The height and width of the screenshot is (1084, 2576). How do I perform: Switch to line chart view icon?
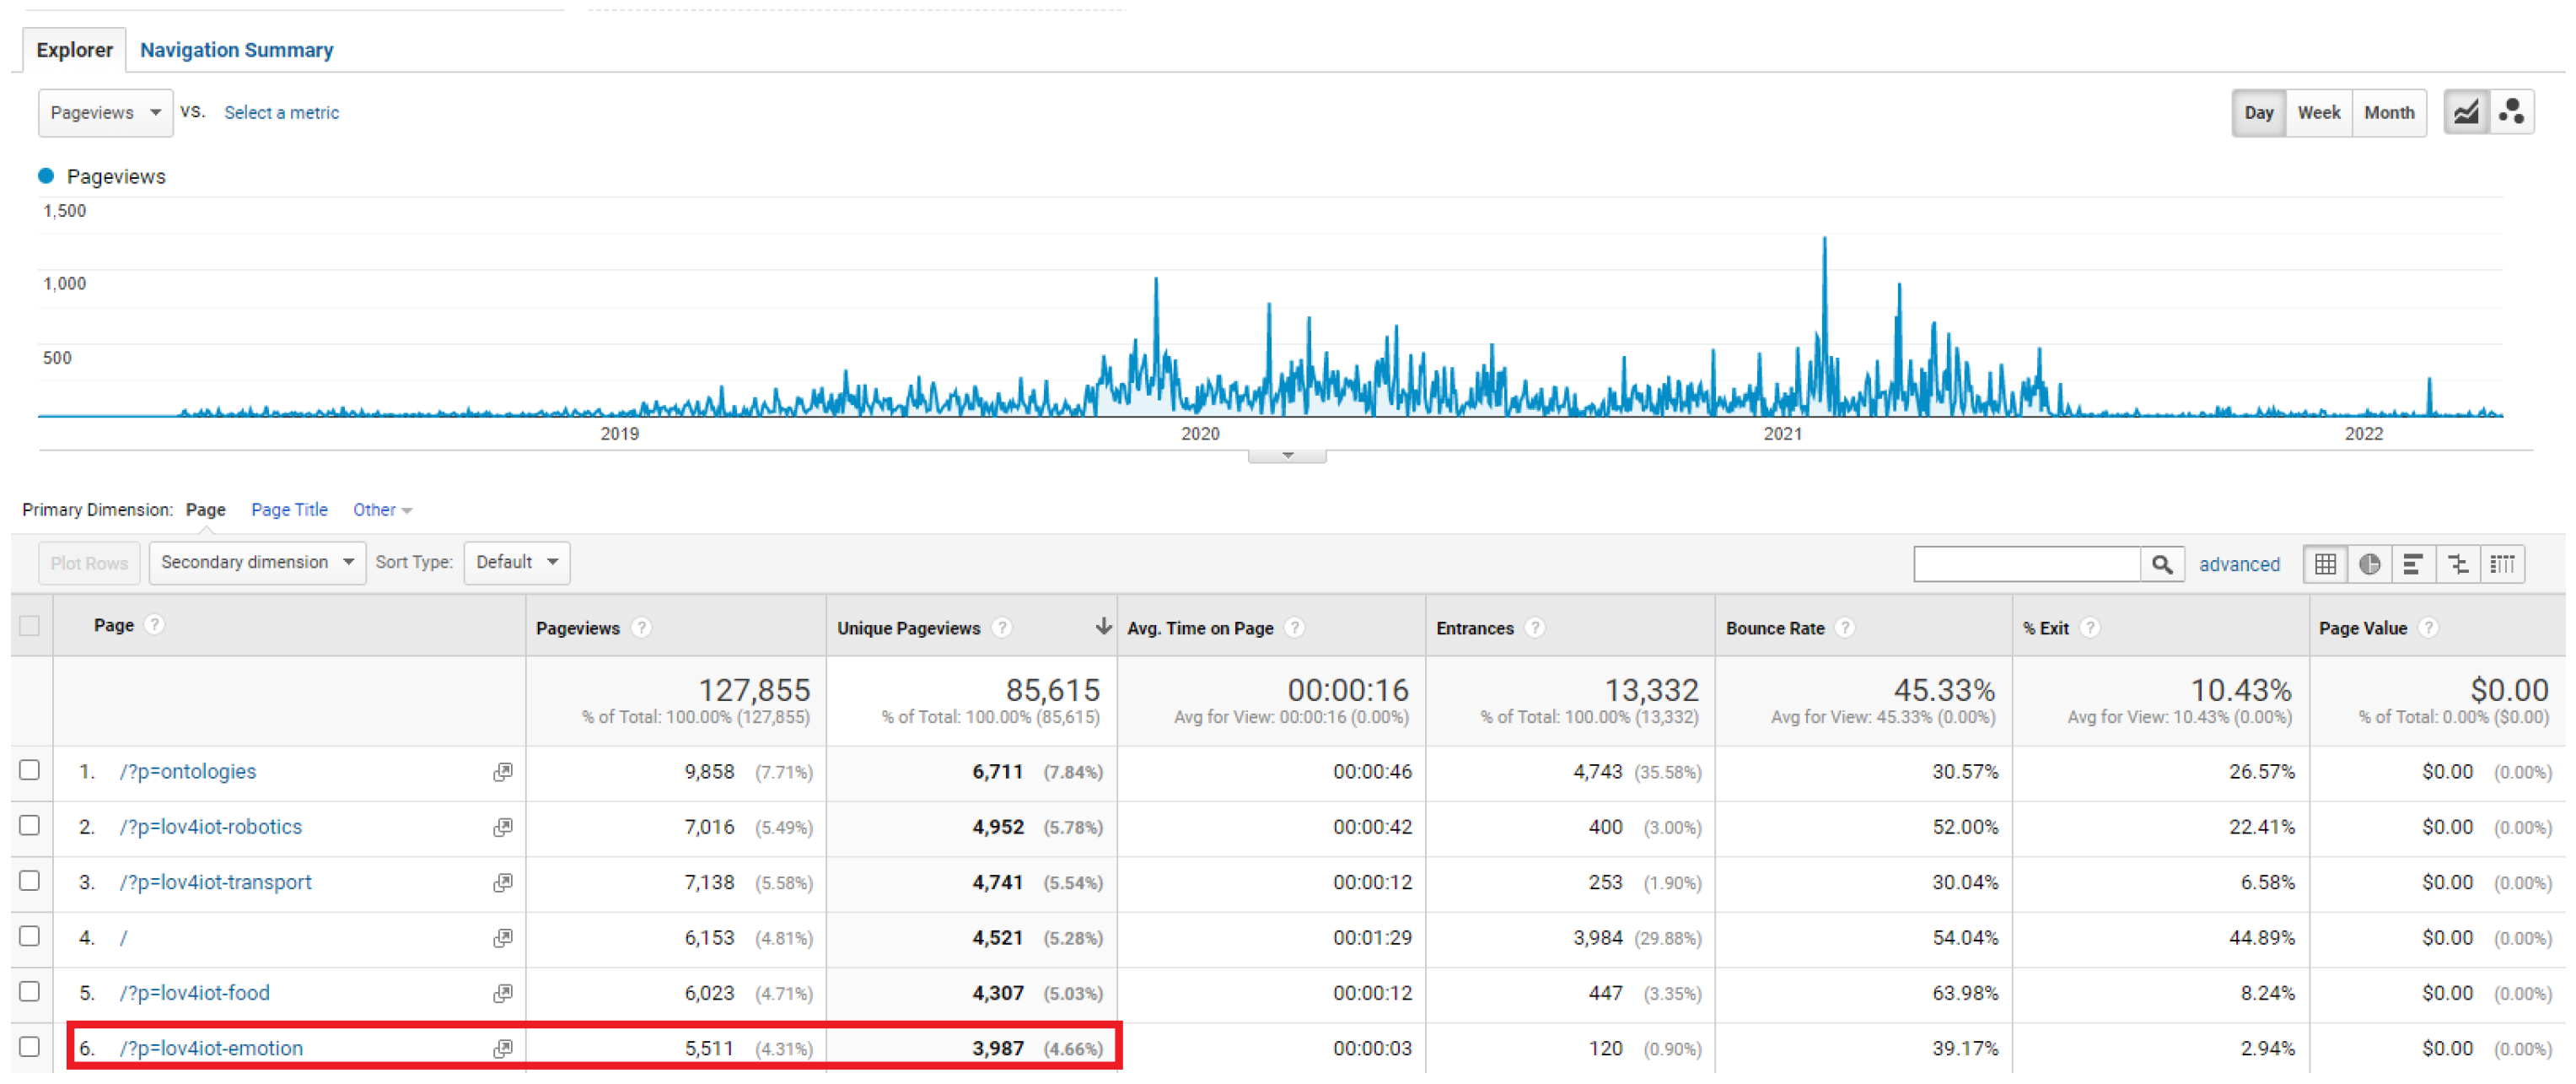tap(2466, 112)
